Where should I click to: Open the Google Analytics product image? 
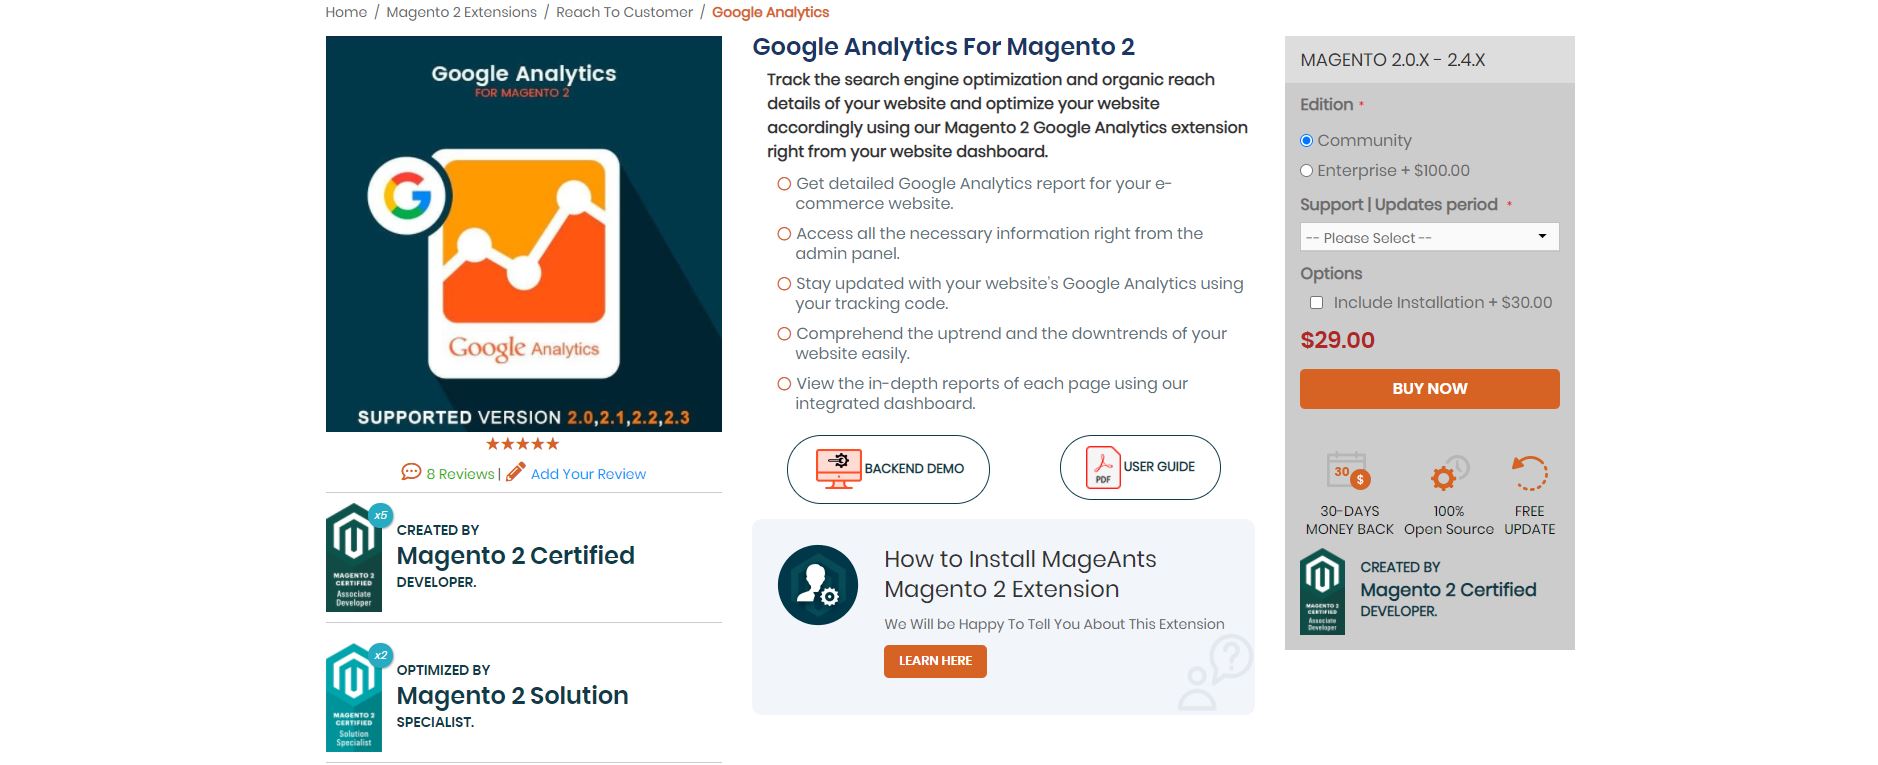(x=524, y=234)
